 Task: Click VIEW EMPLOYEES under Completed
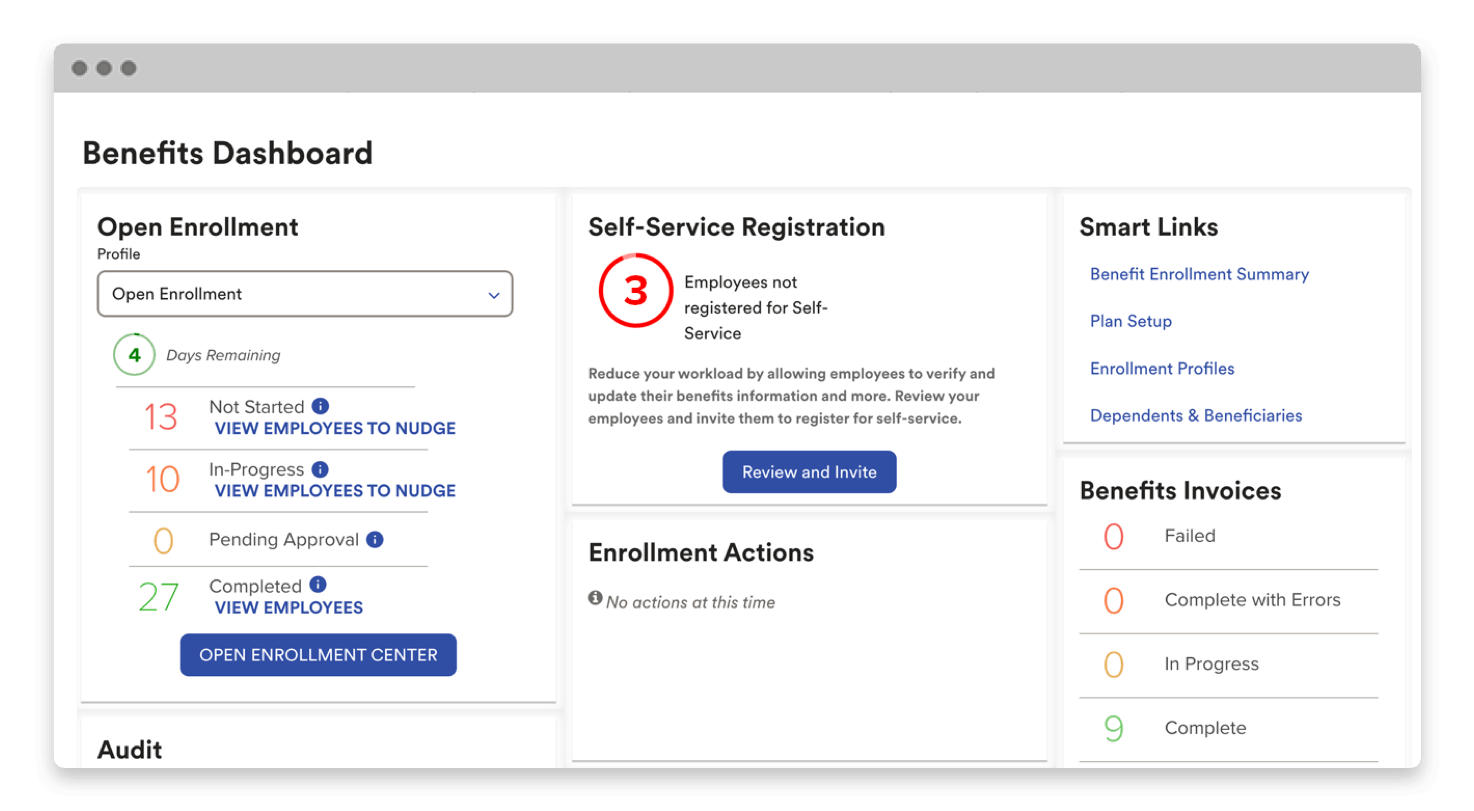pyautogui.click(x=288, y=607)
